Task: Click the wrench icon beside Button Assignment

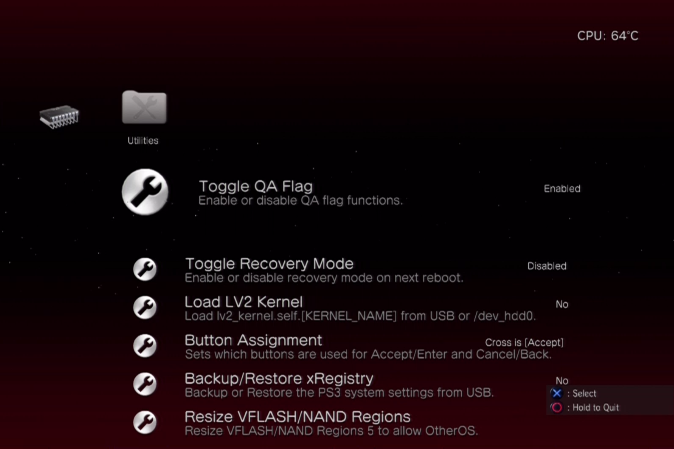Action: (x=145, y=346)
